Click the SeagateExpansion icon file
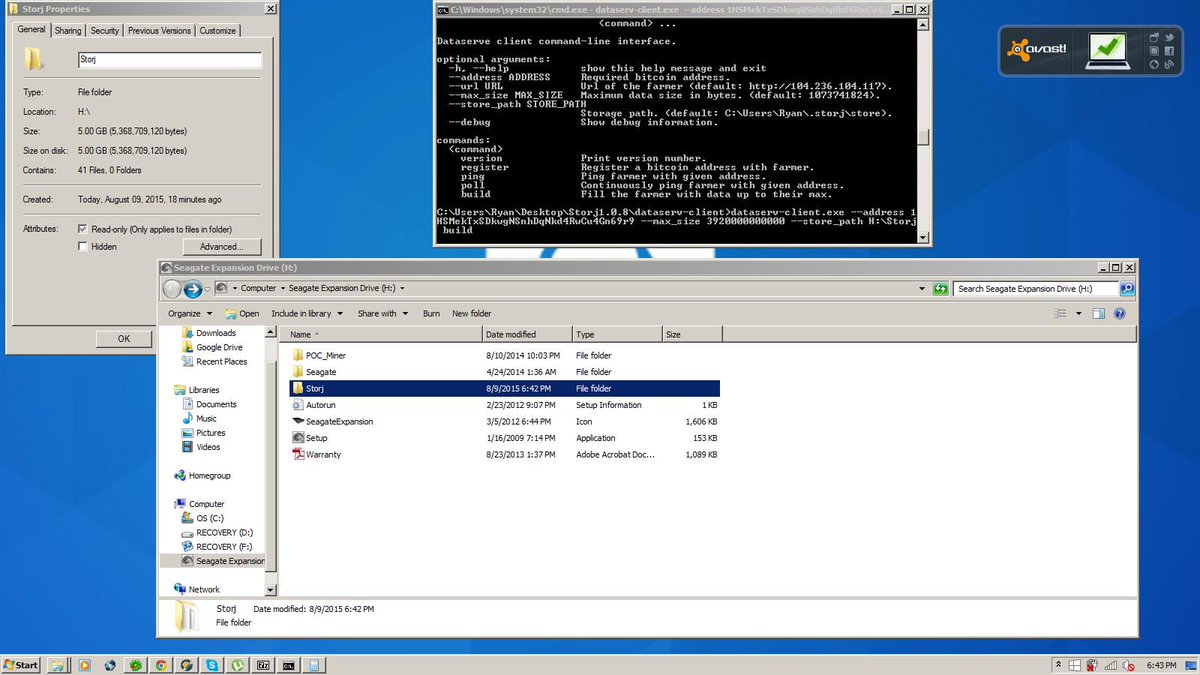 coord(297,421)
